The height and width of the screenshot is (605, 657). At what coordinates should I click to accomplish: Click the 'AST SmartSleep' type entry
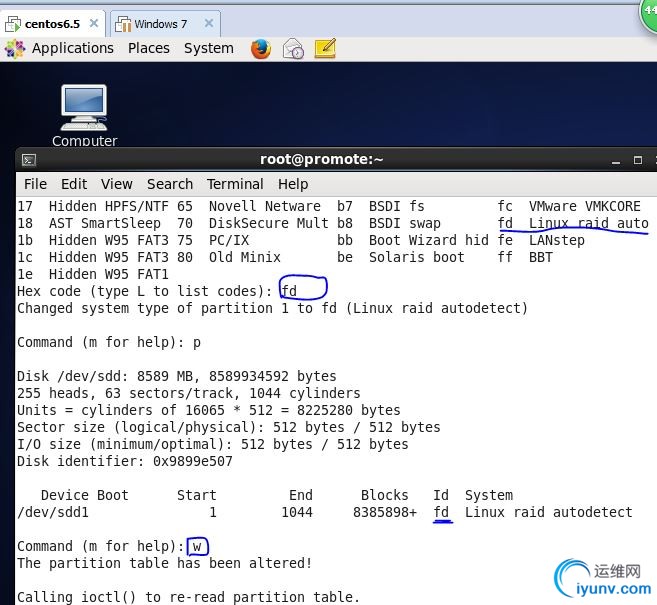coord(105,223)
